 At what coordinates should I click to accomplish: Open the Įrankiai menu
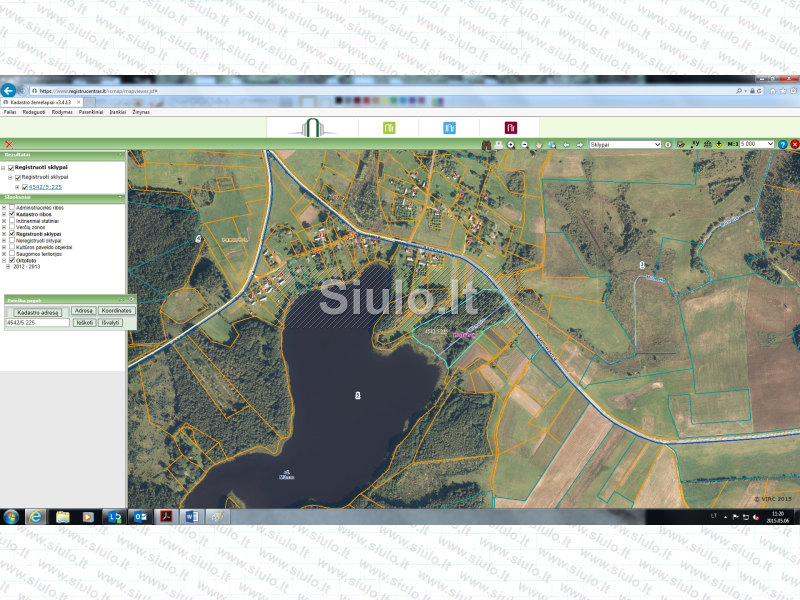117,112
